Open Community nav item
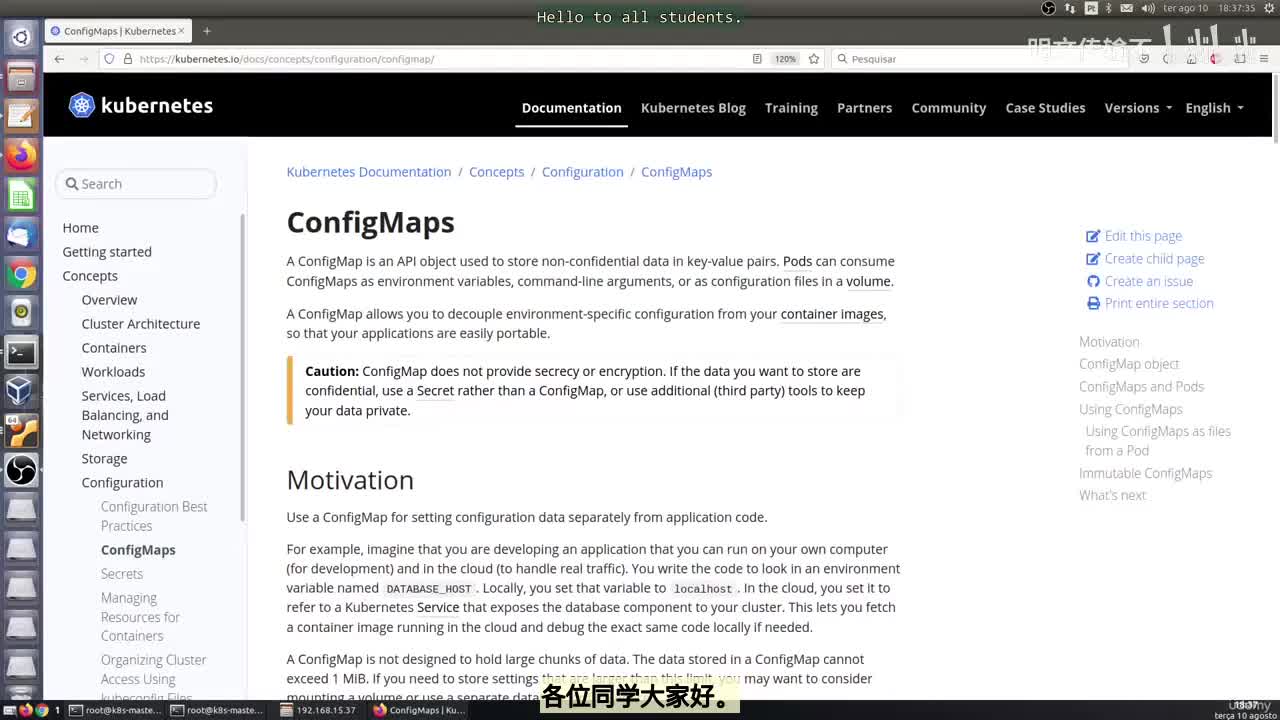Screen dimensions: 1280x720 pyautogui.click(x=948, y=107)
